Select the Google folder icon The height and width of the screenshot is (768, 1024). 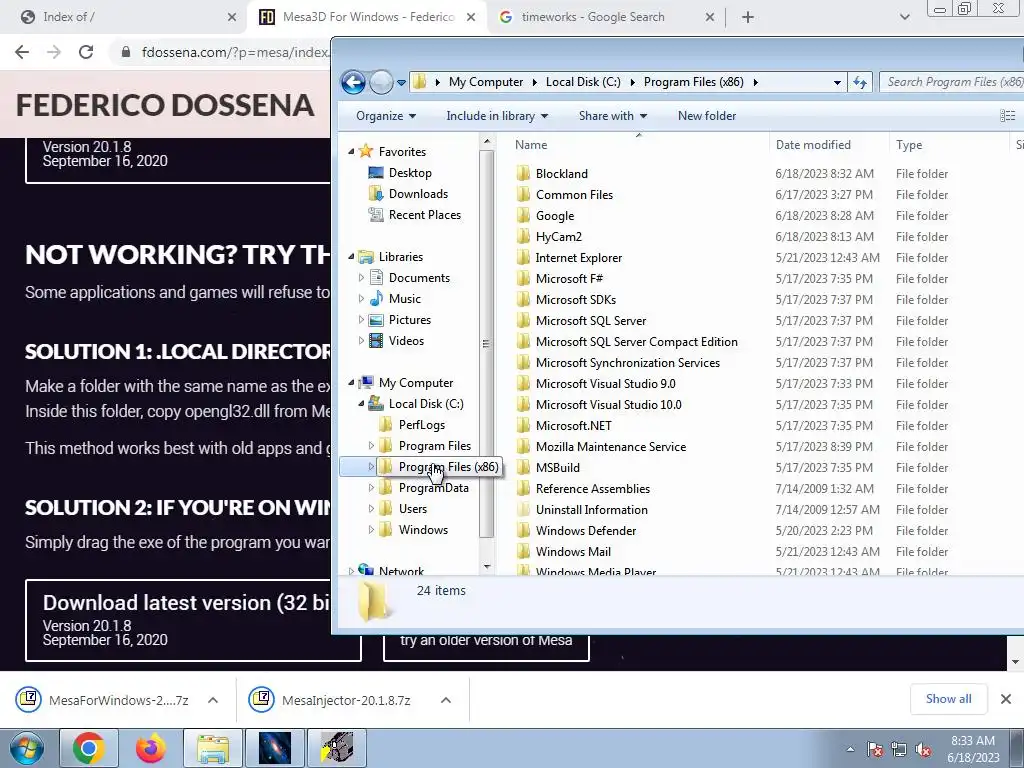point(523,216)
